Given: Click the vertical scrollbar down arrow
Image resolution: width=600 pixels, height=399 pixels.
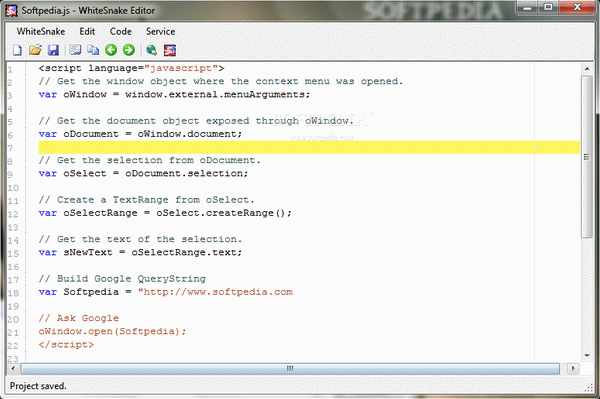Looking at the screenshot, I should click(x=587, y=355).
